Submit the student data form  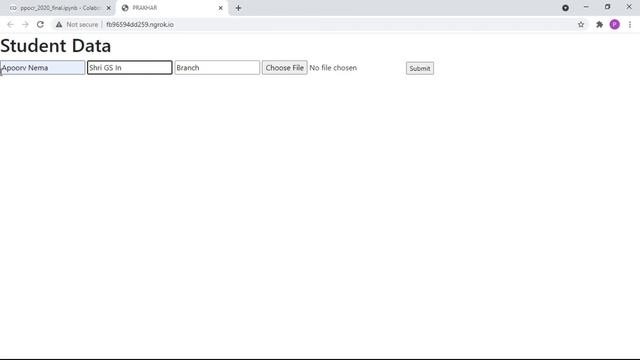[420, 68]
